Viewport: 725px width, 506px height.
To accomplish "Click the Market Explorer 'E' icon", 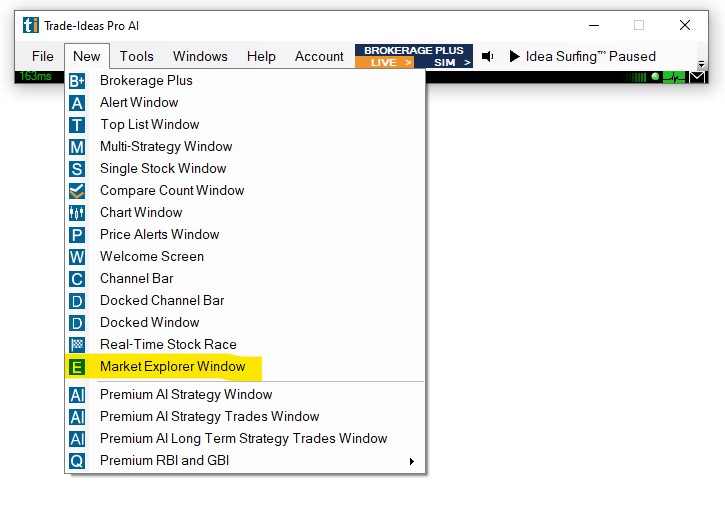I will point(77,367).
